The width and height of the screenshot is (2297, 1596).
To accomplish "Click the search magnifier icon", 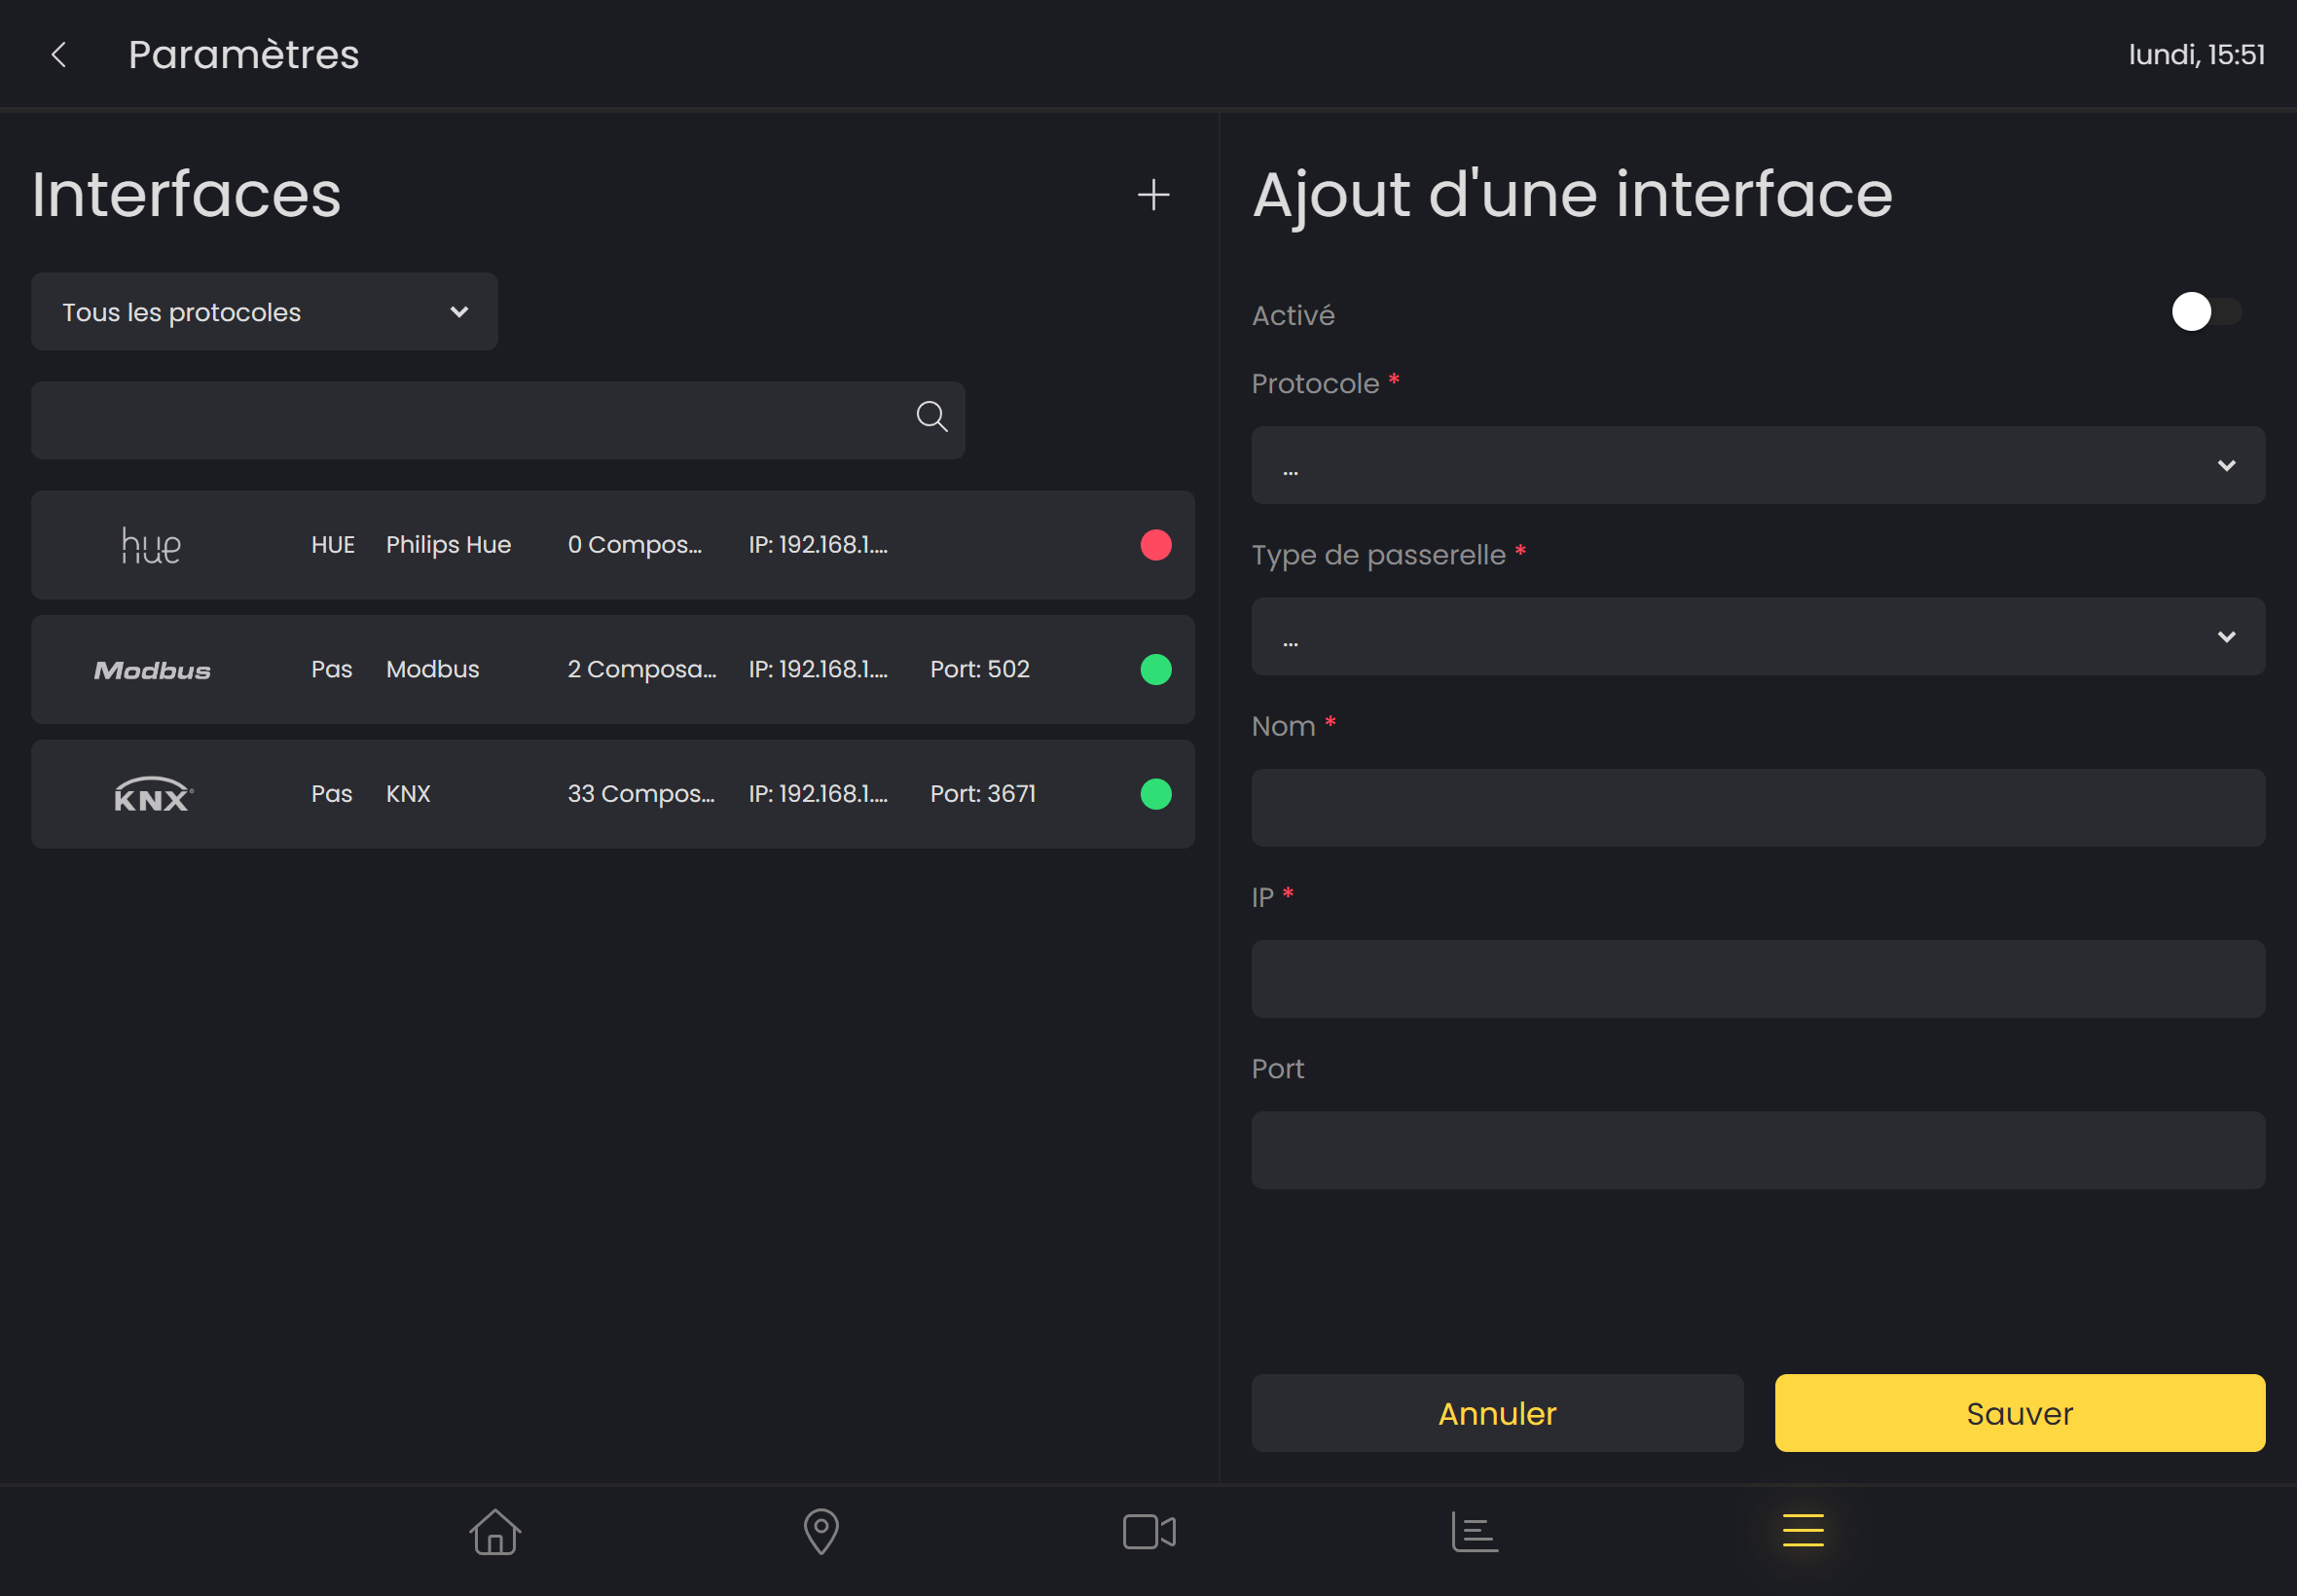I will (931, 417).
